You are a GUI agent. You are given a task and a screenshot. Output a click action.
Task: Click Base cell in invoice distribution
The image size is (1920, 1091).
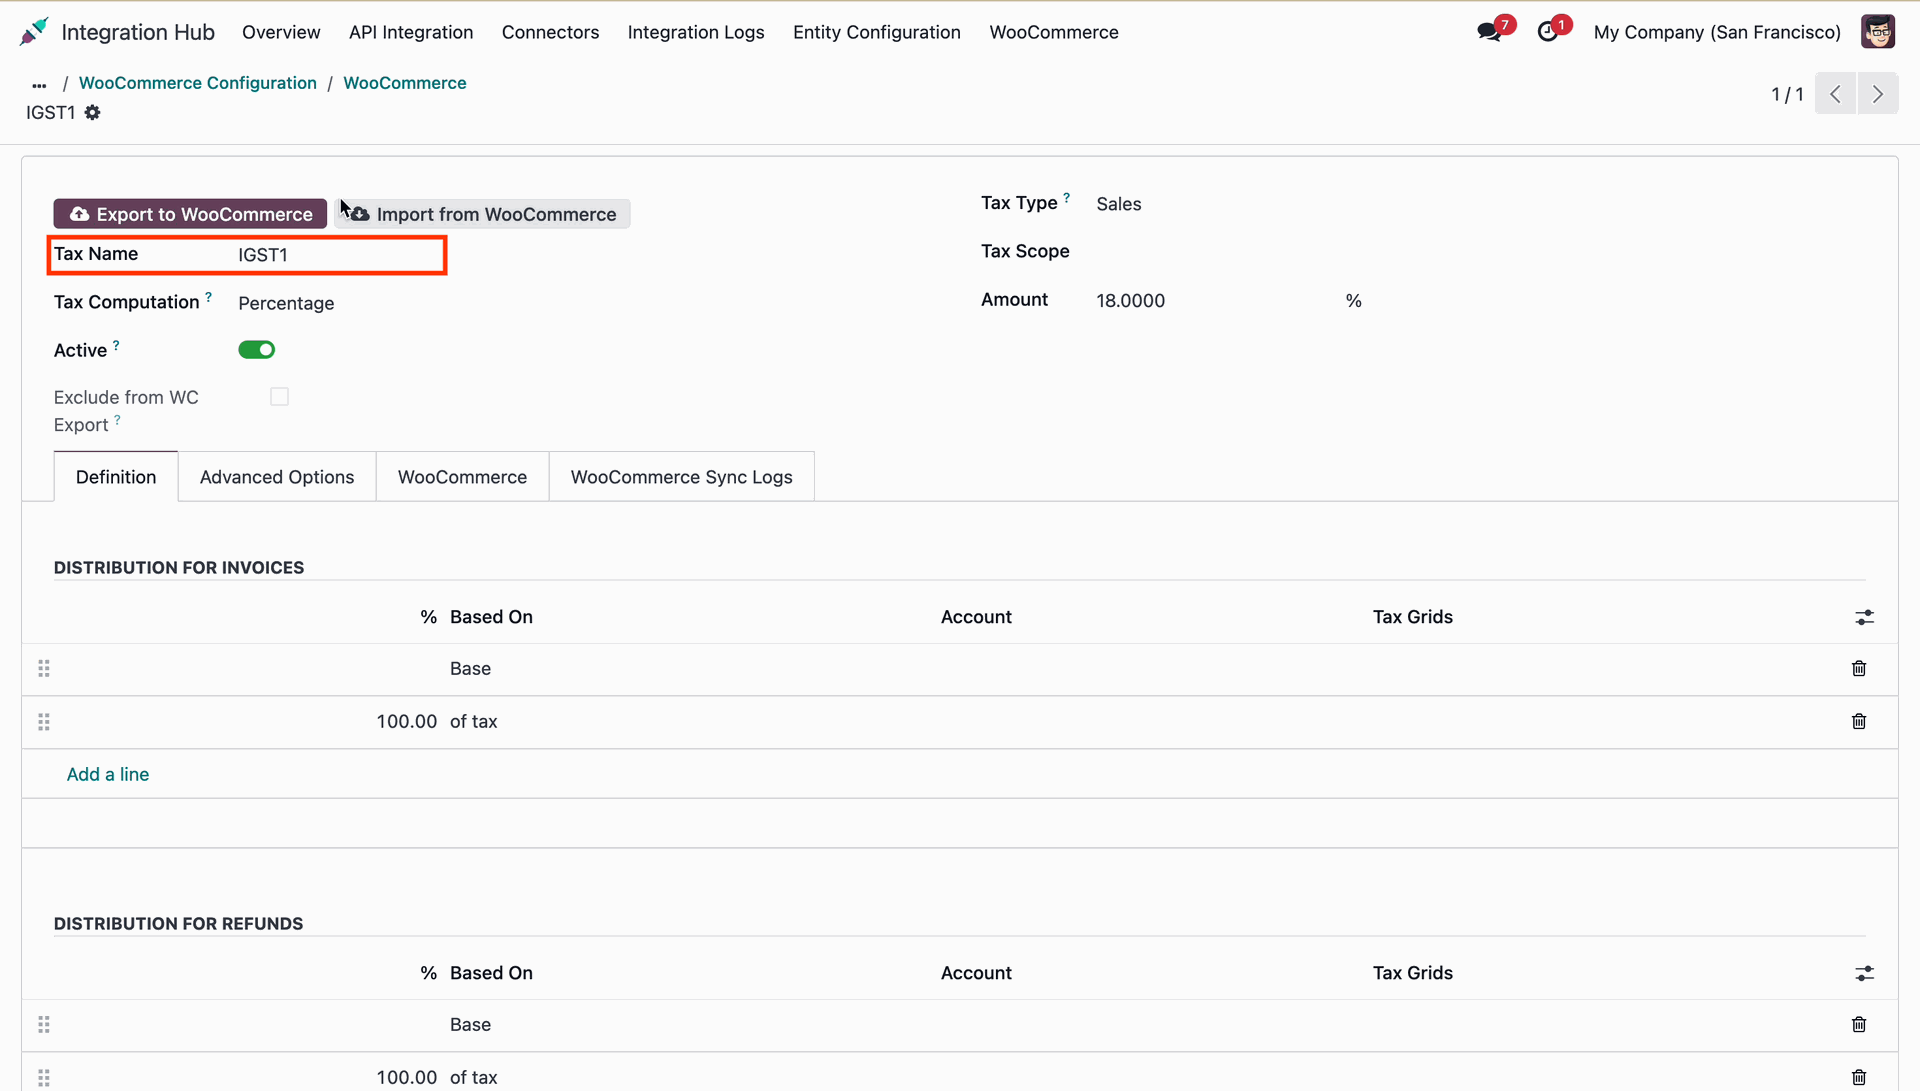(470, 669)
